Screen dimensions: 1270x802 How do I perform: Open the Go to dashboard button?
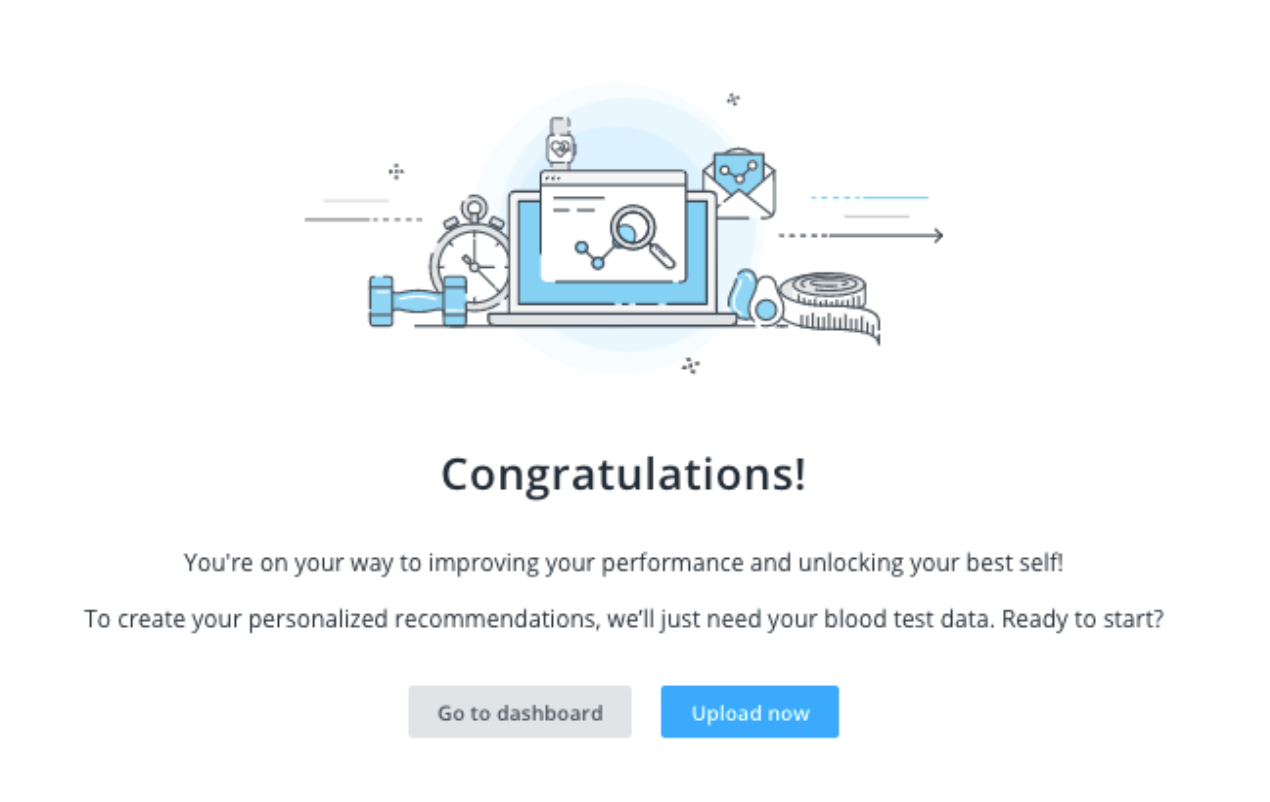point(519,712)
